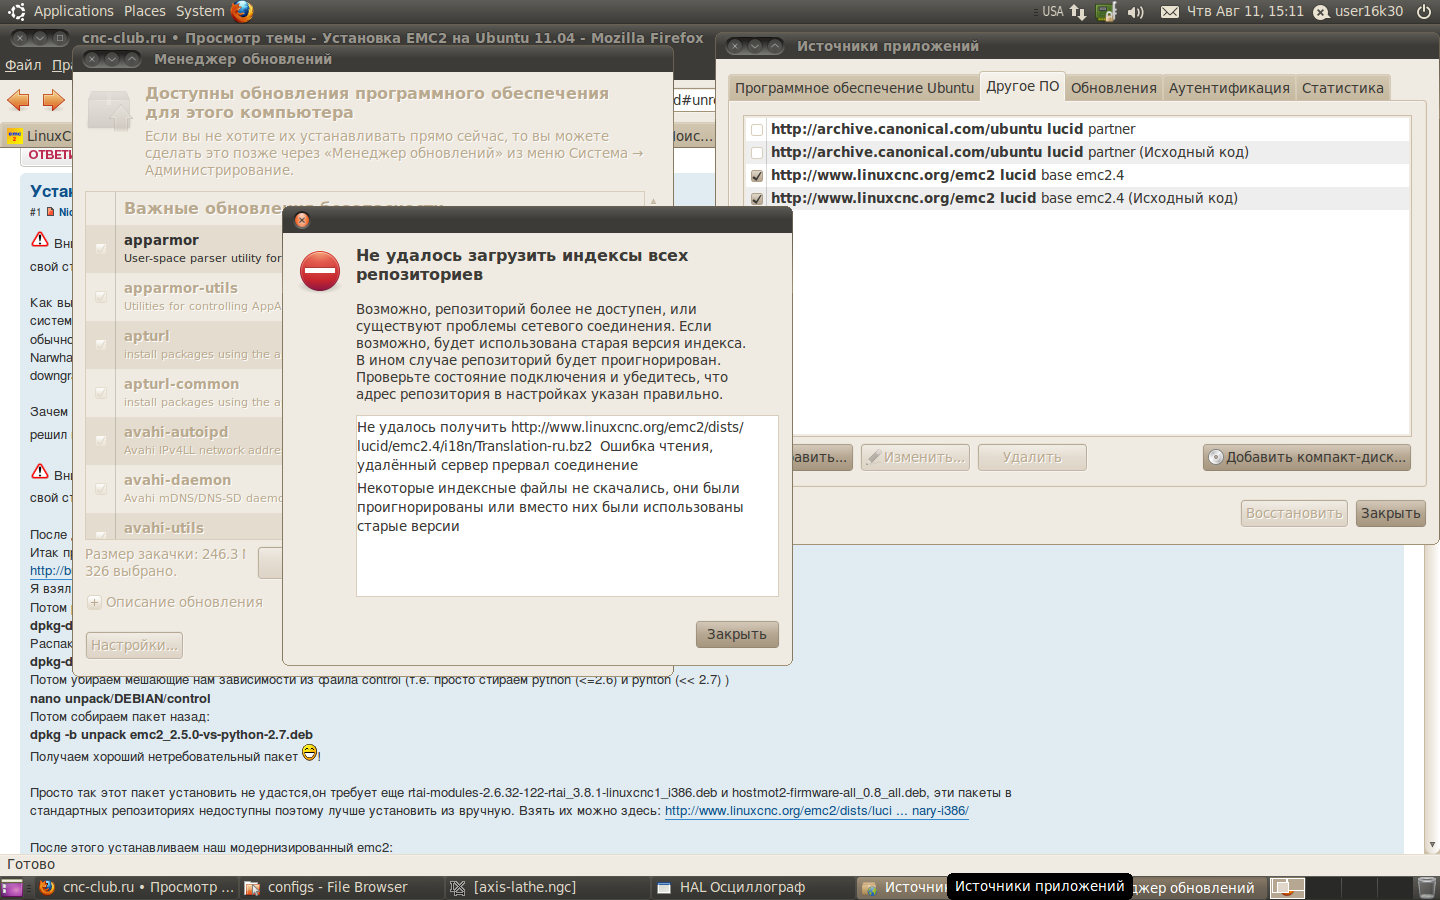Enable the canonical partner (Исходный код) checkbox
This screenshot has height=900, width=1440.
tap(757, 153)
